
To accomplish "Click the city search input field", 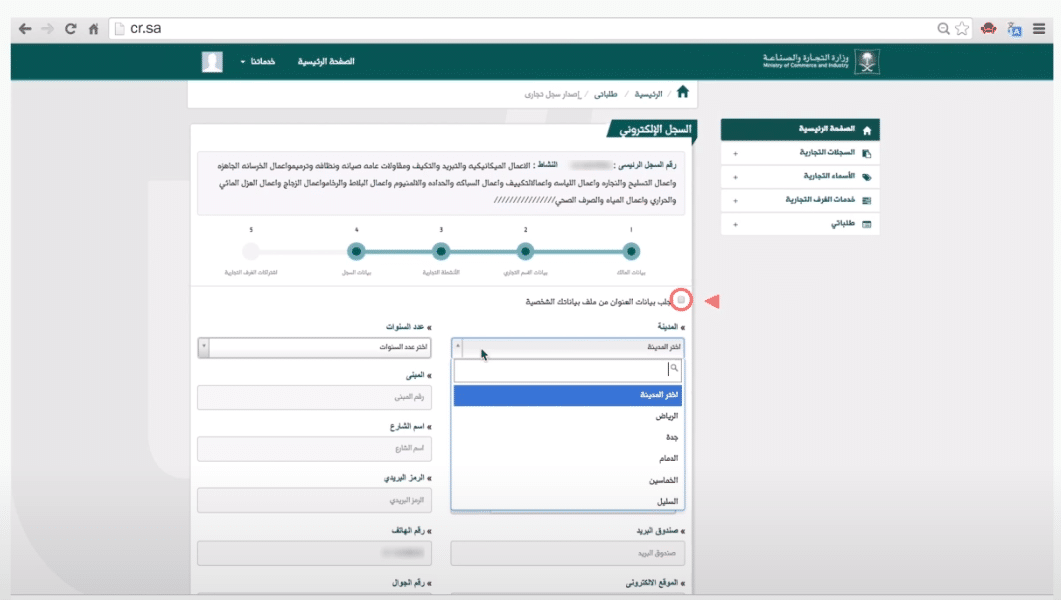I will pyautogui.click(x=568, y=370).
